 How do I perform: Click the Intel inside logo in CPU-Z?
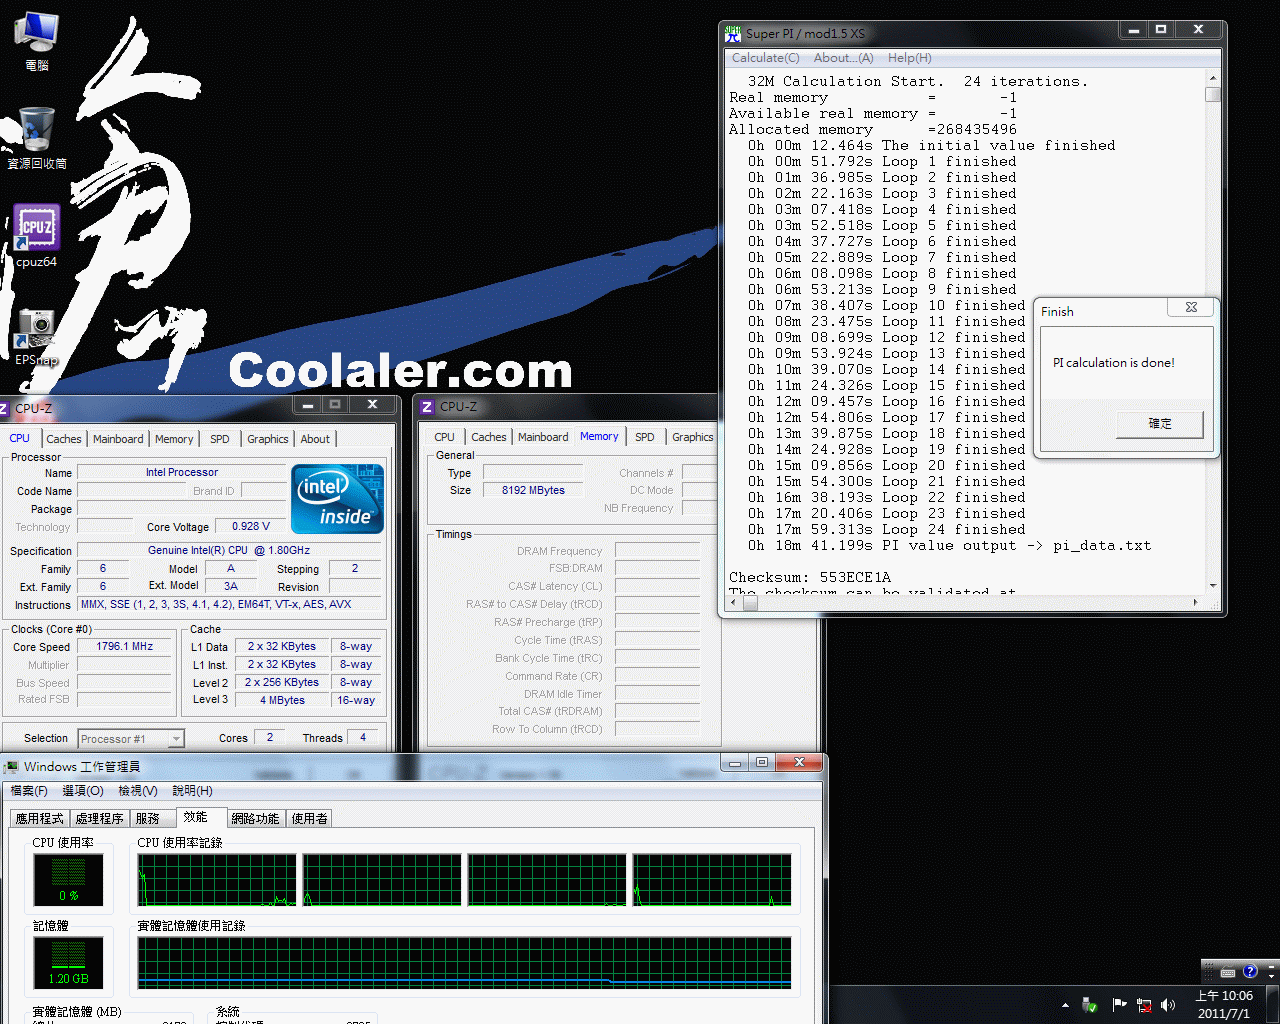pos(338,498)
